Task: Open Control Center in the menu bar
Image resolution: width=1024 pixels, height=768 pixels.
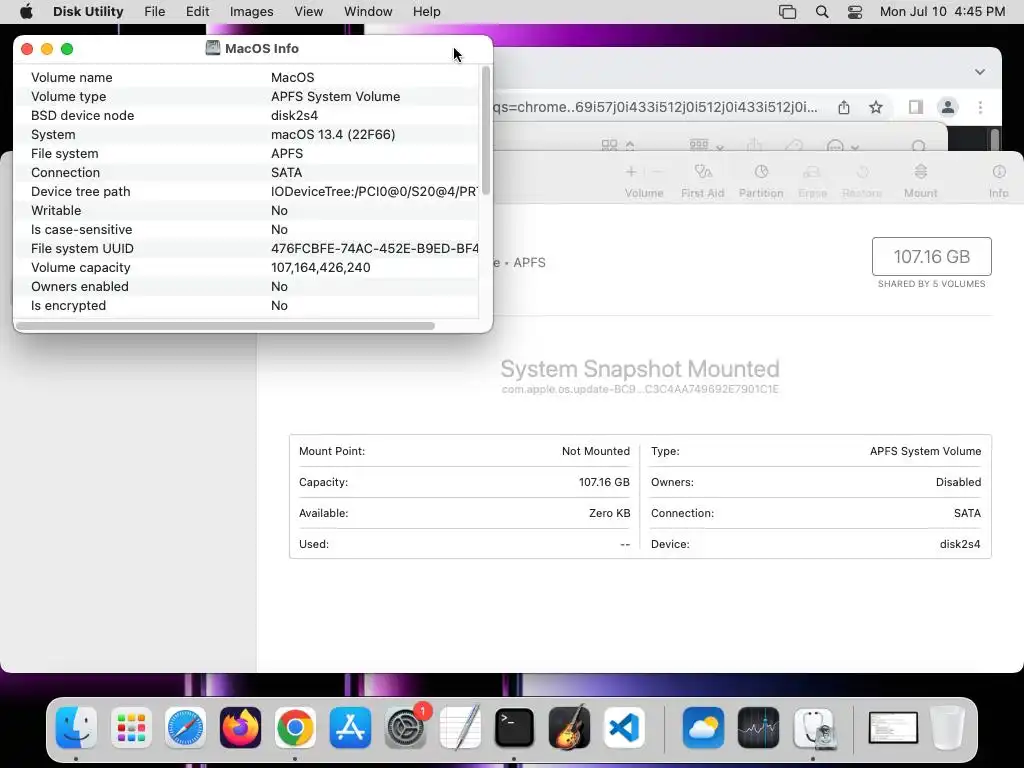Action: coord(855,12)
